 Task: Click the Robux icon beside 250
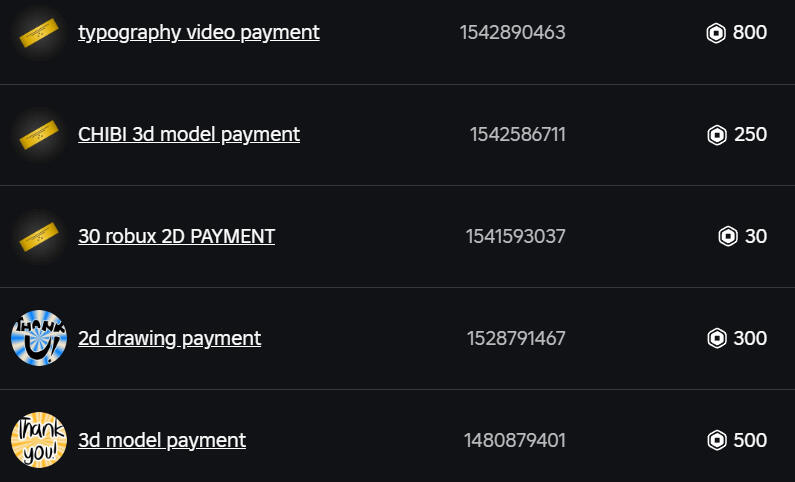[x=717, y=135]
